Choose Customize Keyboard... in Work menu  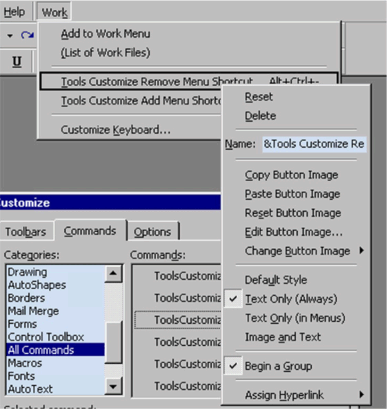tap(115, 130)
